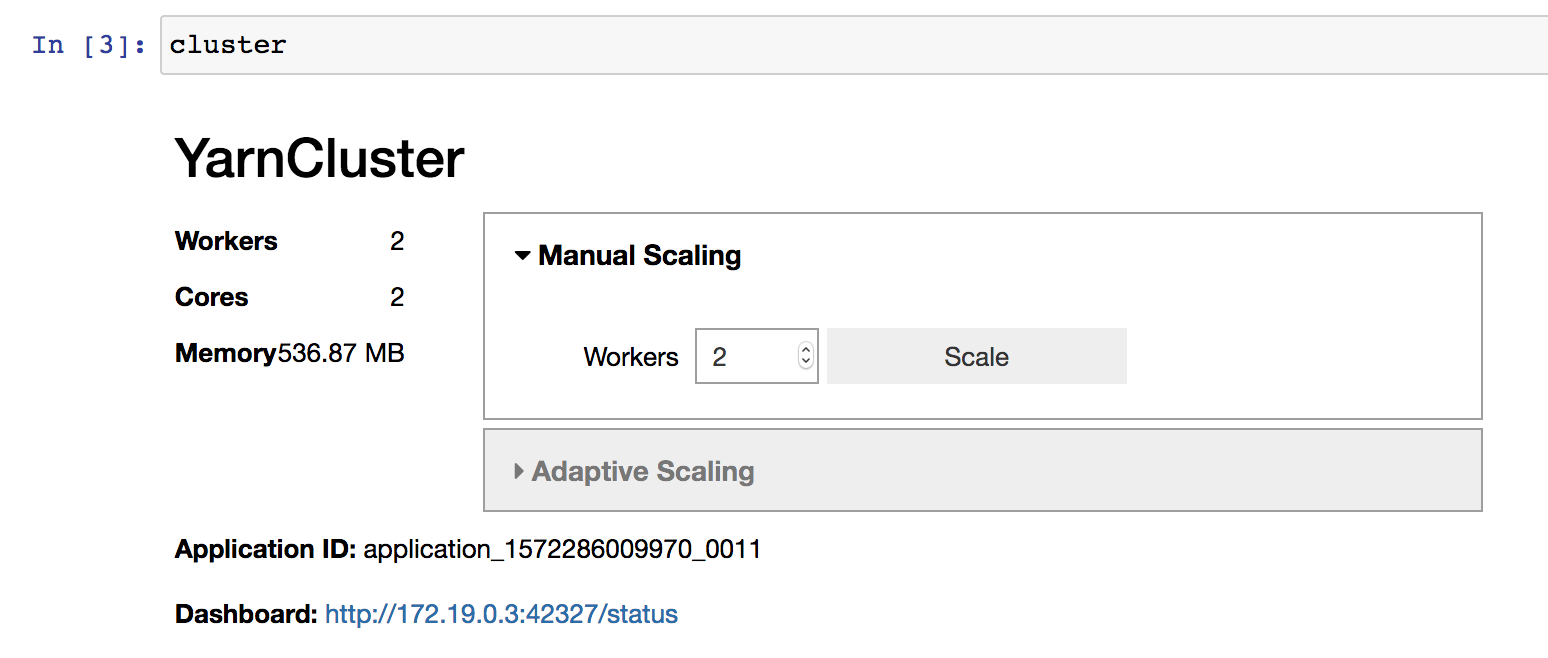Click the Memory label

(x=226, y=353)
